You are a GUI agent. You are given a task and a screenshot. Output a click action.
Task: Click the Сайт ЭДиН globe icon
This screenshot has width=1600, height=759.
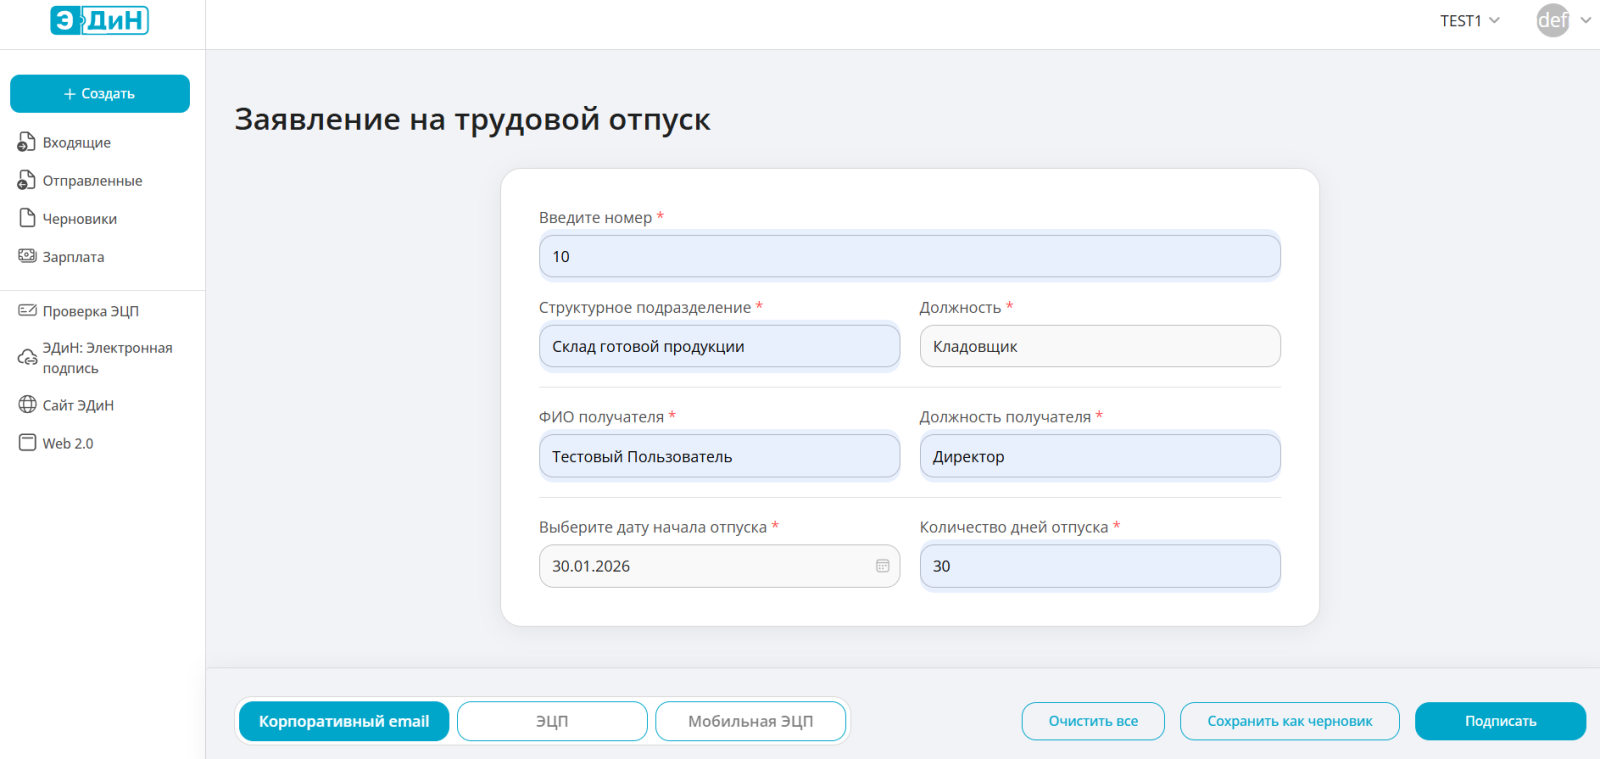(x=27, y=405)
